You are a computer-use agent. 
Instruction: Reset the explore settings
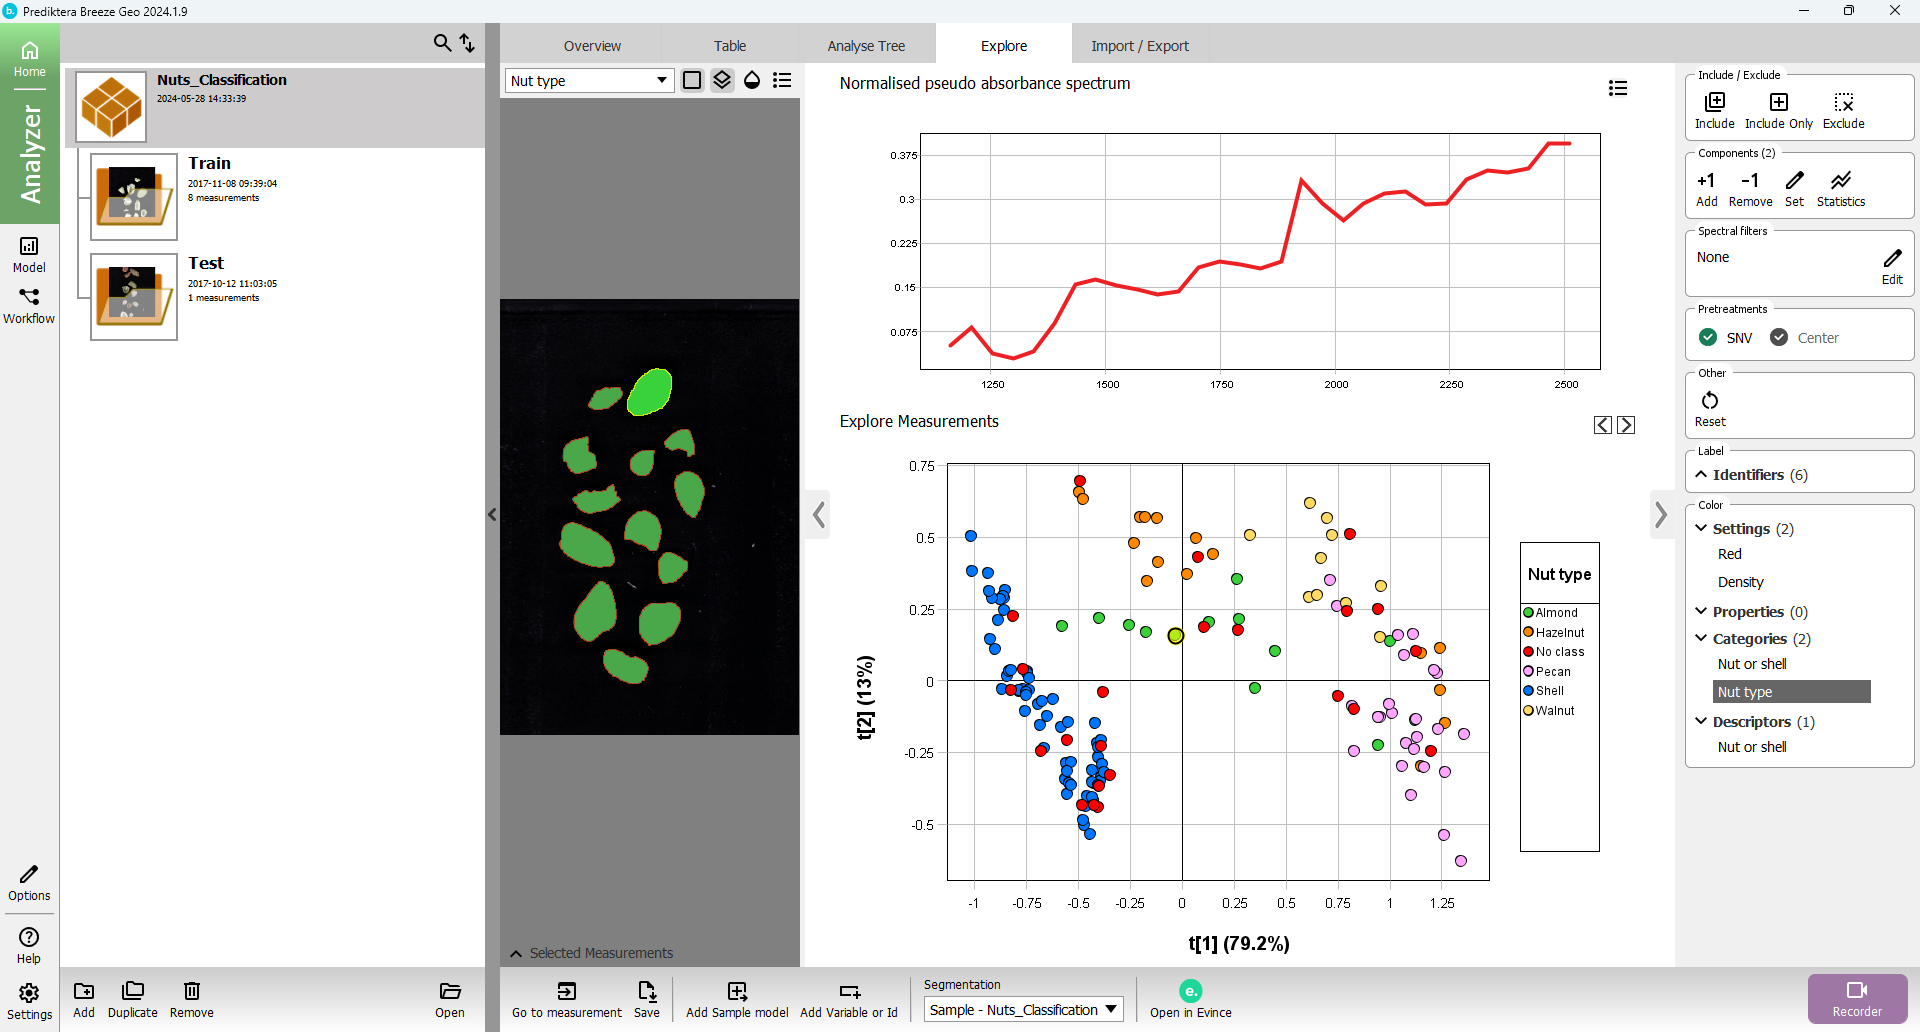point(1710,401)
